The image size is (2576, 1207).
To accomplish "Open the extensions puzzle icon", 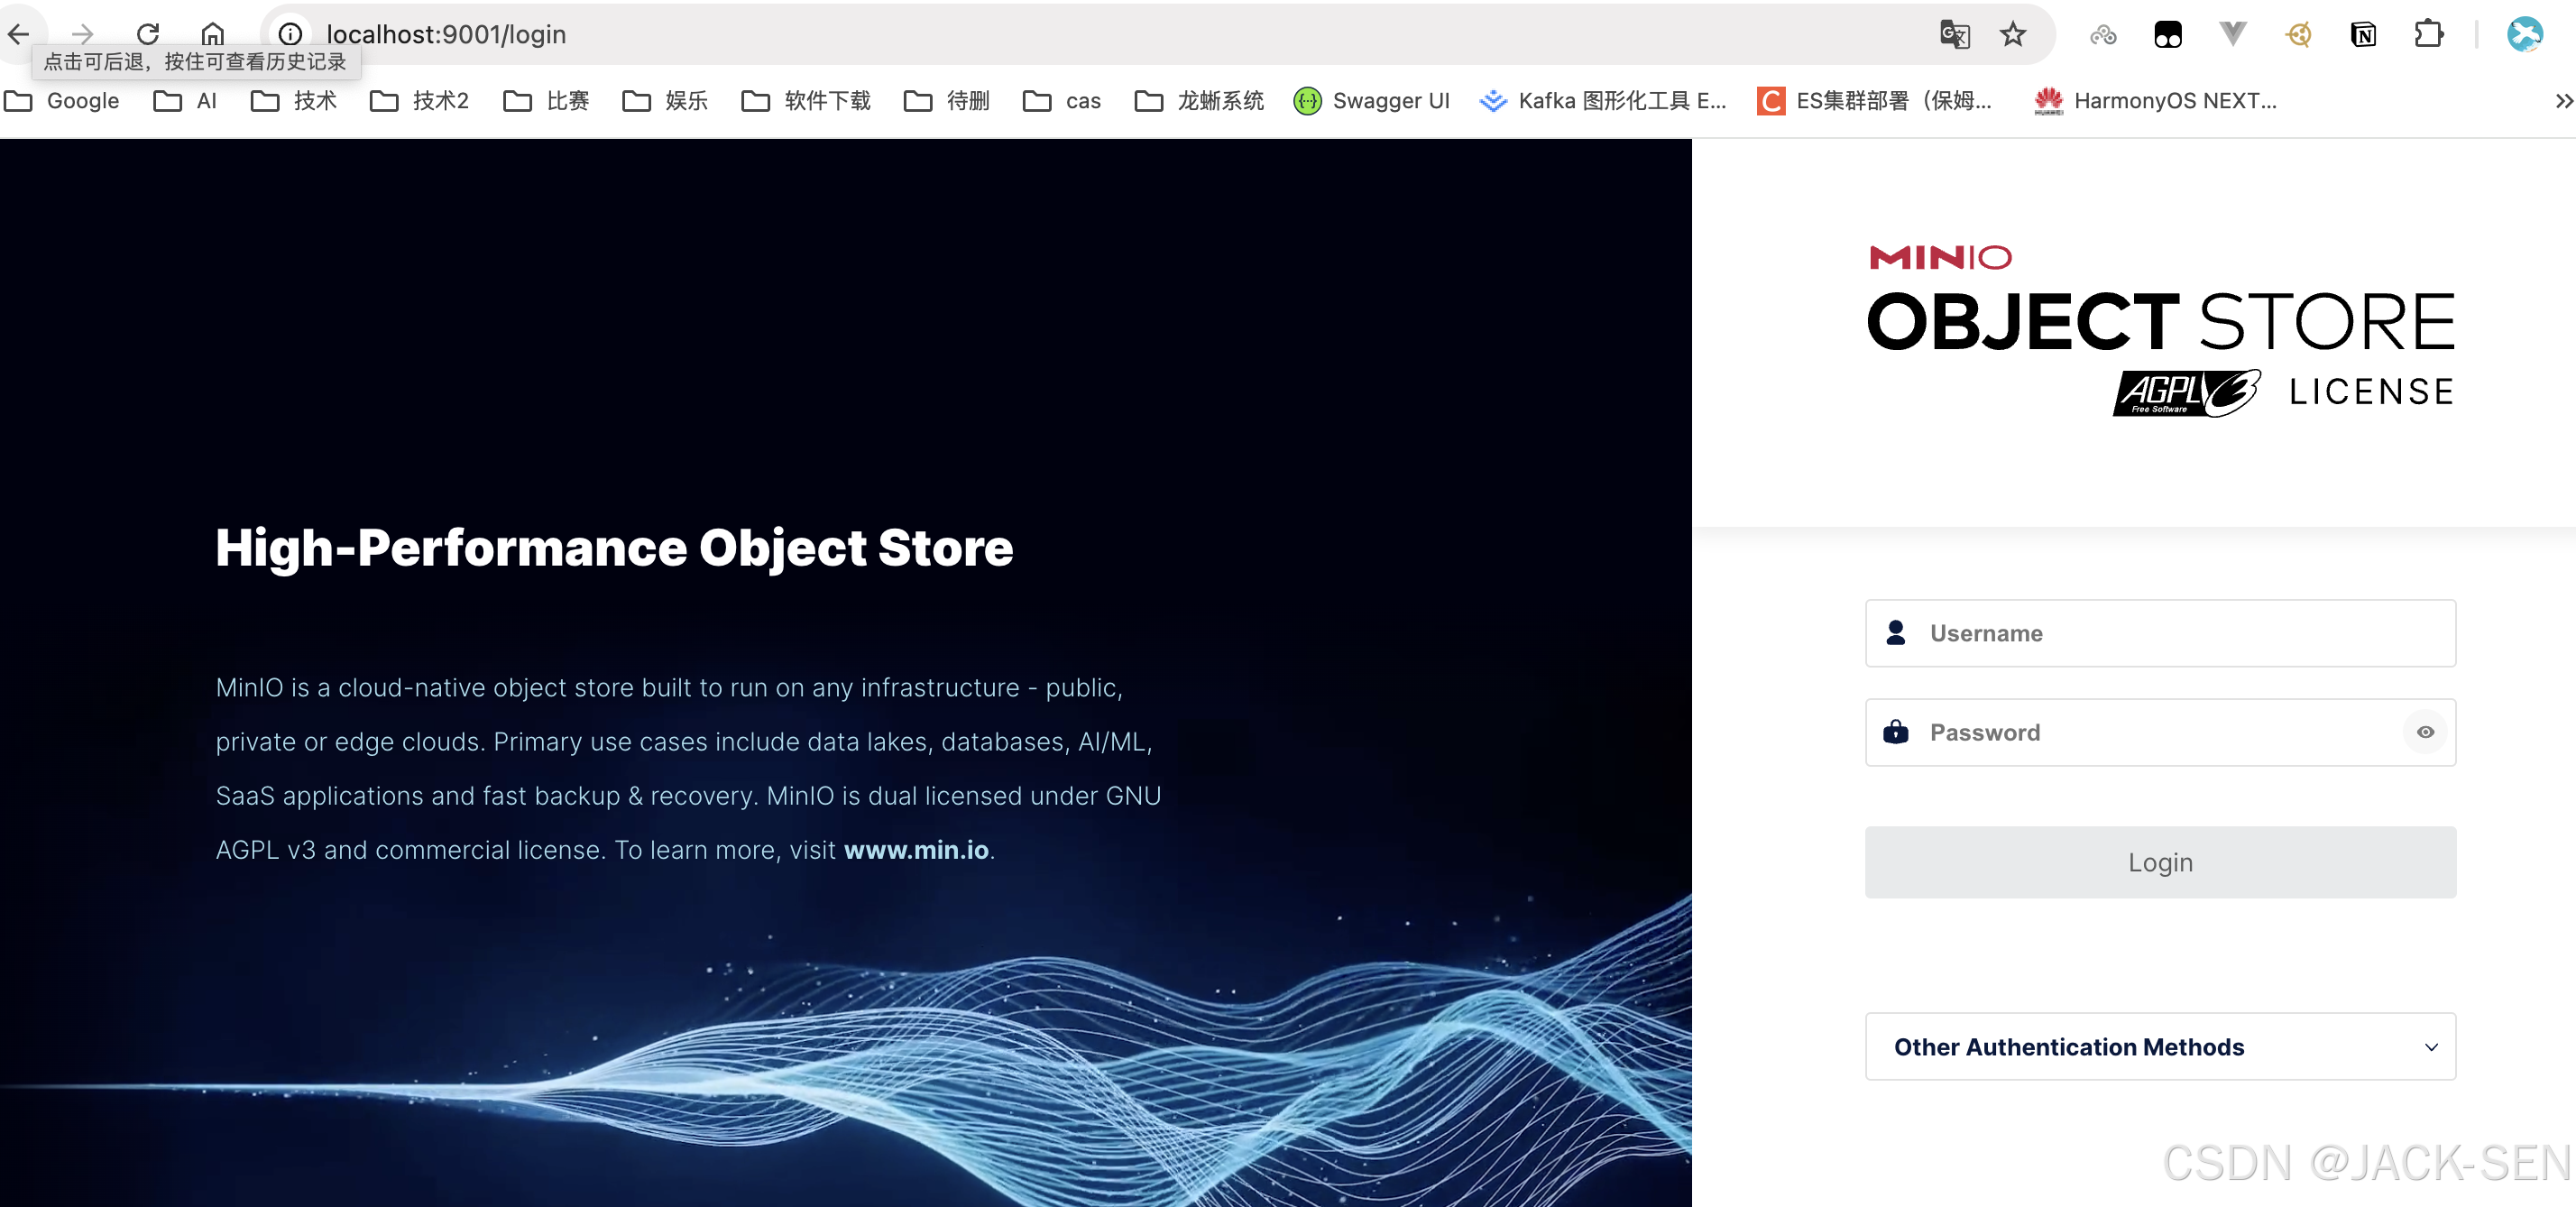I will pyautogui.click(x=2428, y=35).
